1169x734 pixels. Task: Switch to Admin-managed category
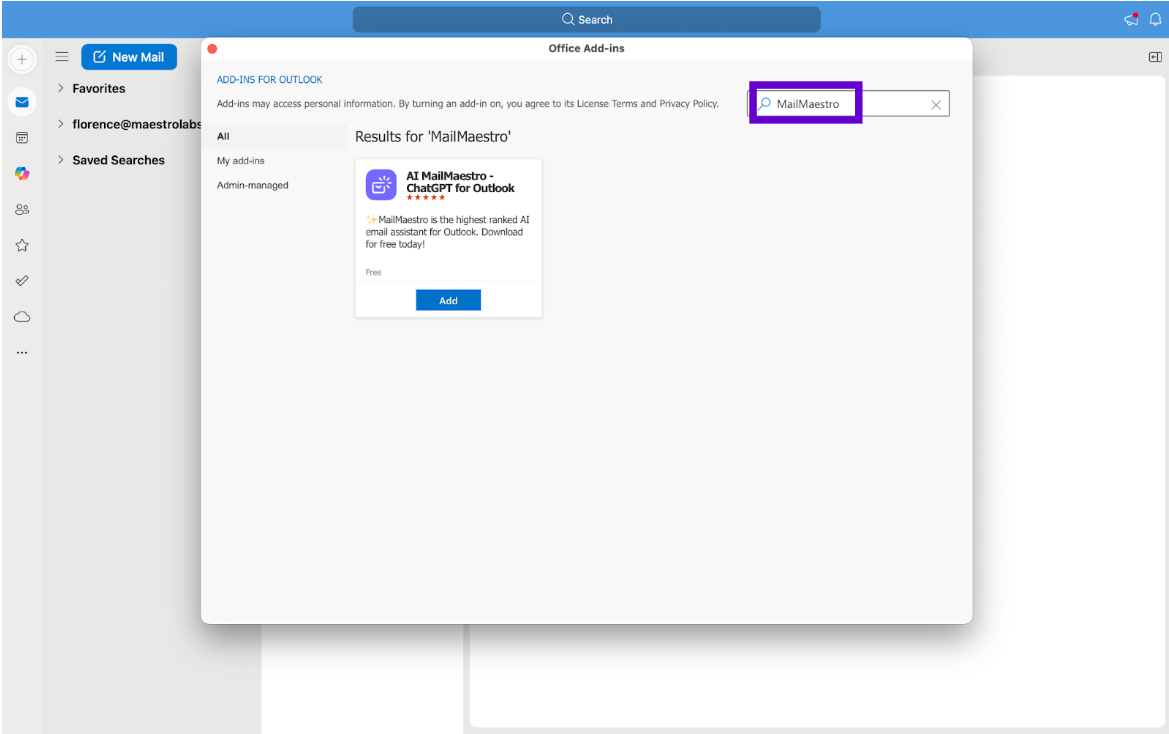(252, 186)
